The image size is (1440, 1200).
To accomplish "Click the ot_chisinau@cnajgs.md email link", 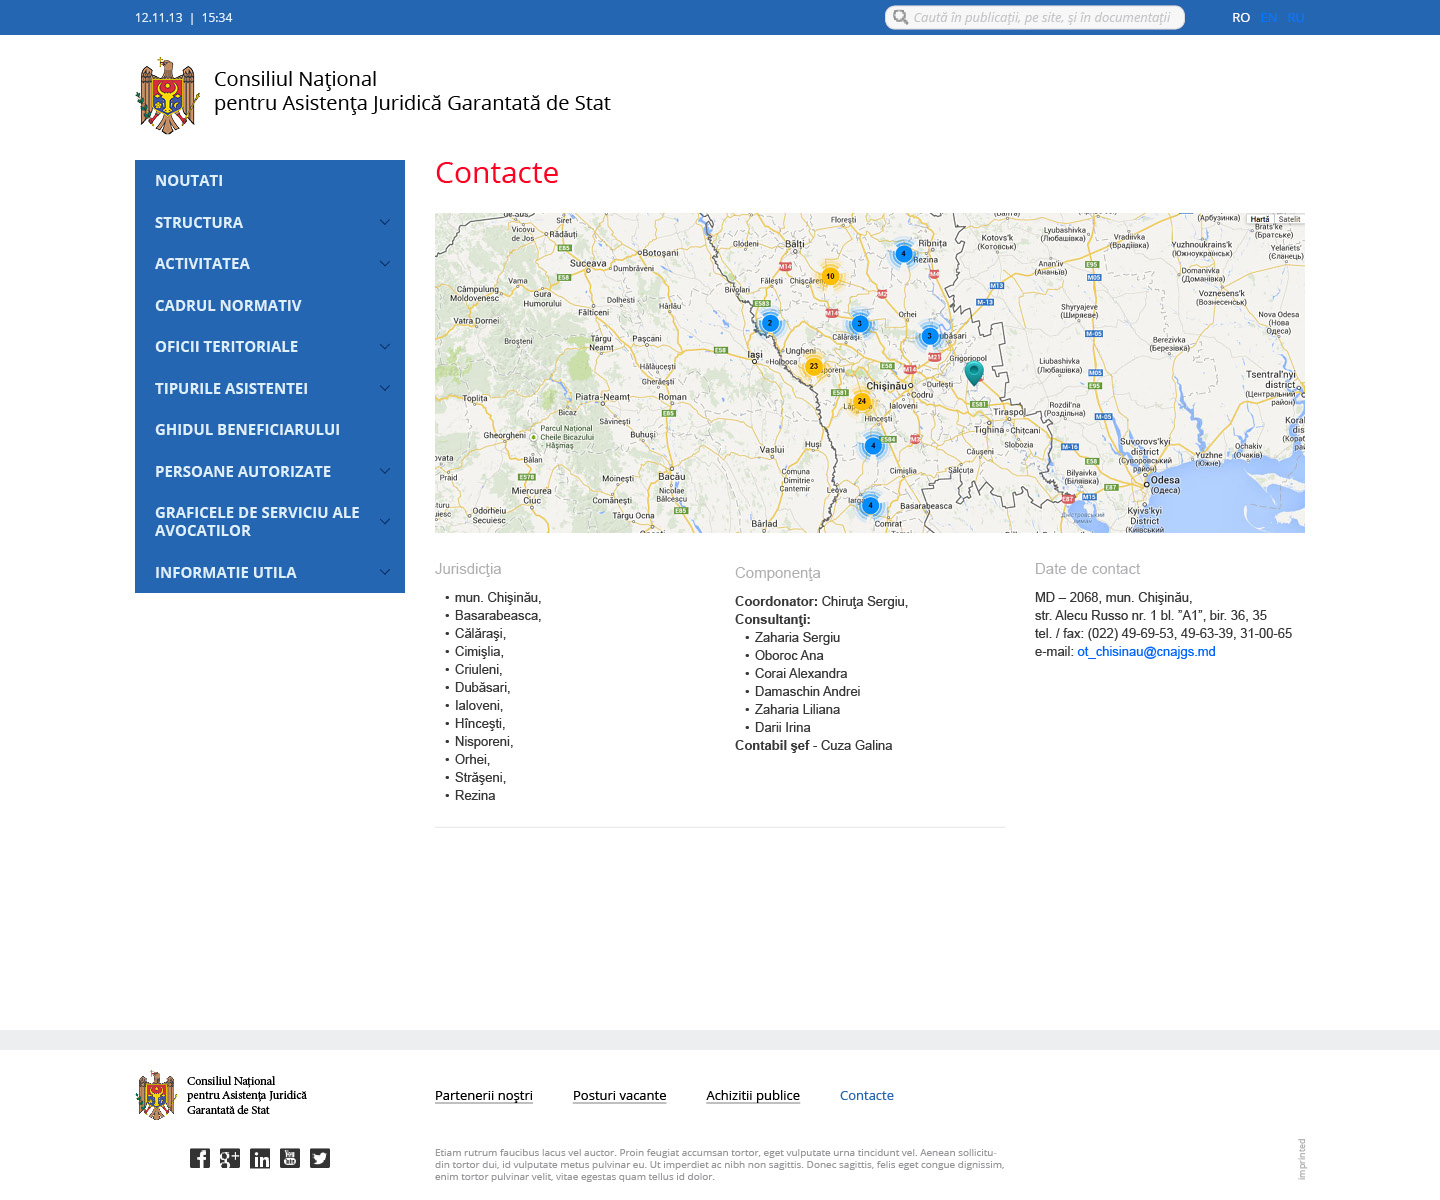I will click(x=1146, y=652).
